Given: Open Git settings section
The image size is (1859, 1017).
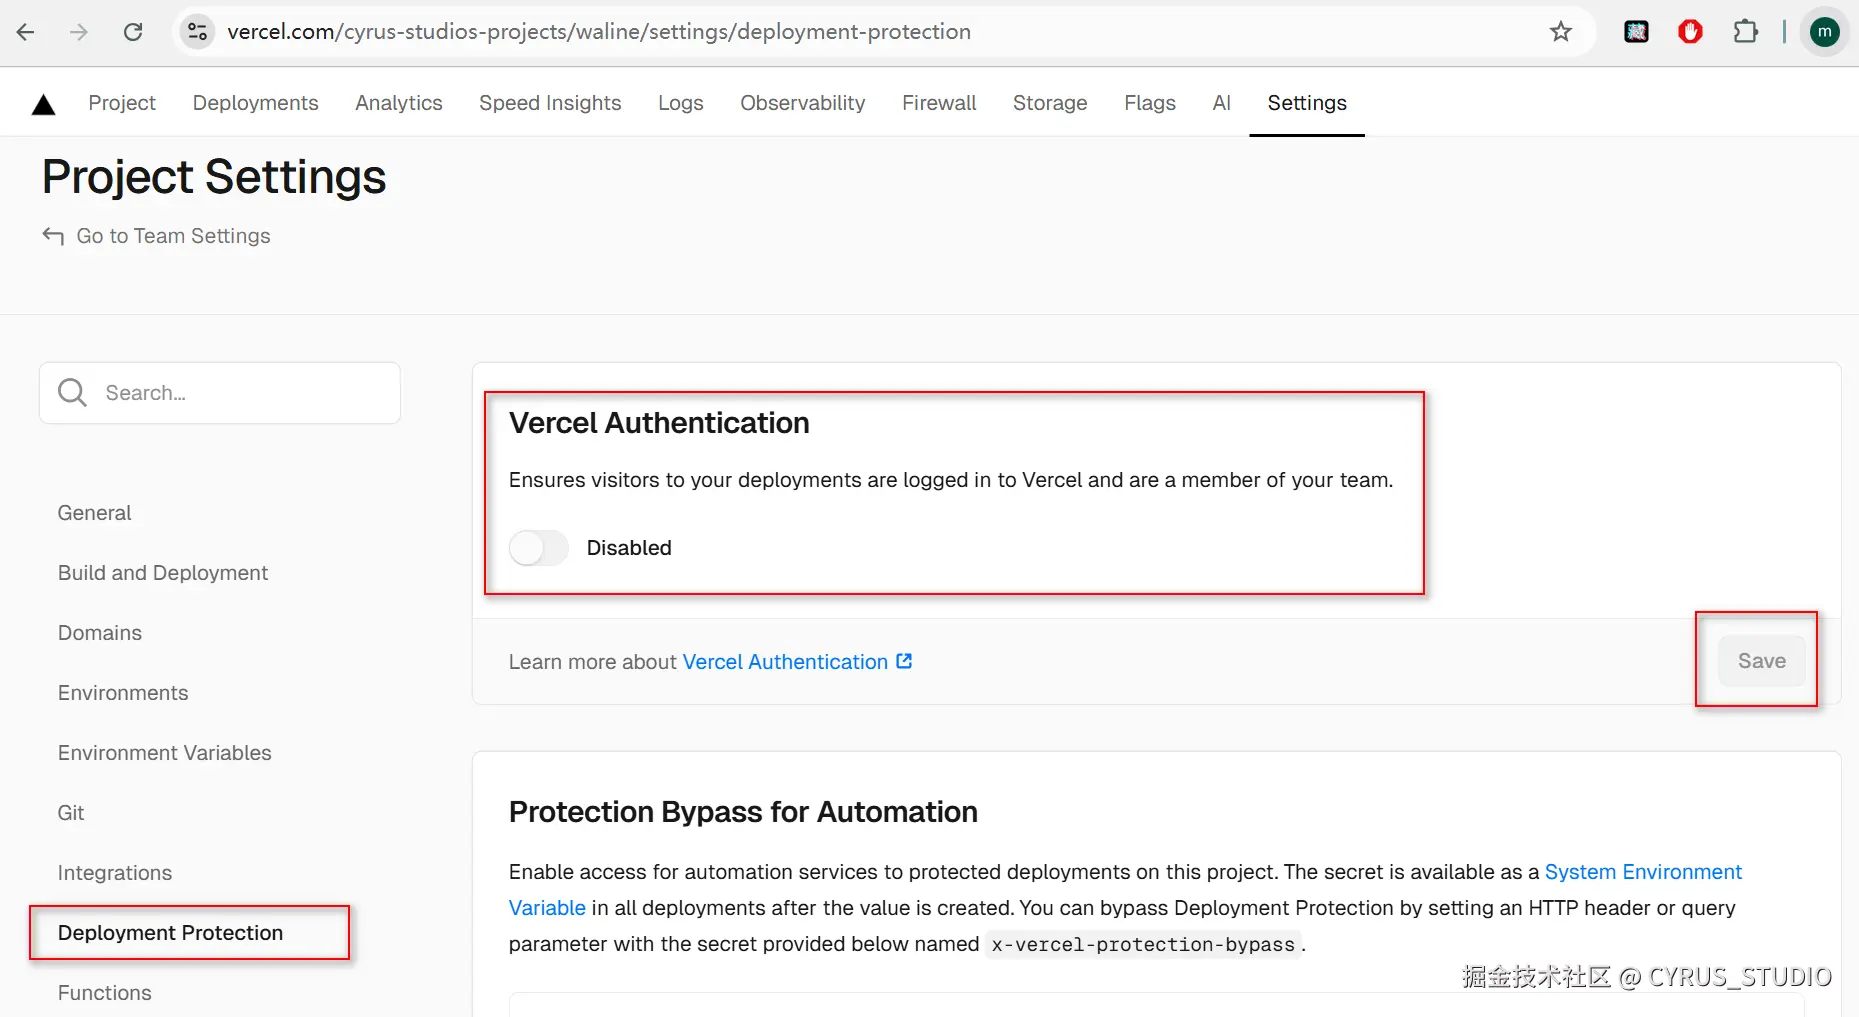Looking at the screenshot, I should (71, 813).
